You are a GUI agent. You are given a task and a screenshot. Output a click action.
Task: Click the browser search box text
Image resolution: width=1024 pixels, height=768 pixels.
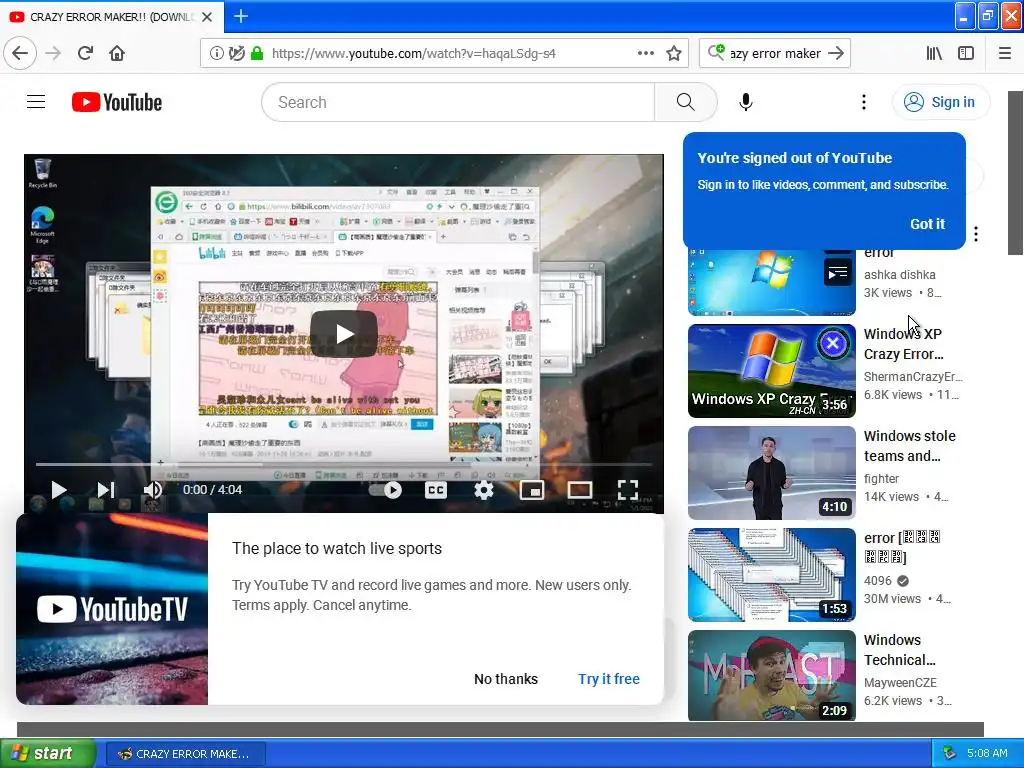(775, 53)
